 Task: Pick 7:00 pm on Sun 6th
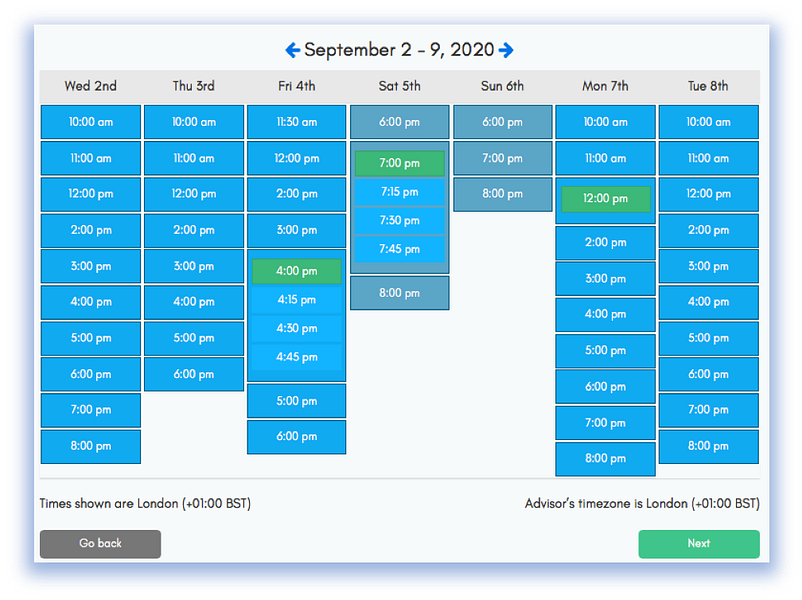502,159
